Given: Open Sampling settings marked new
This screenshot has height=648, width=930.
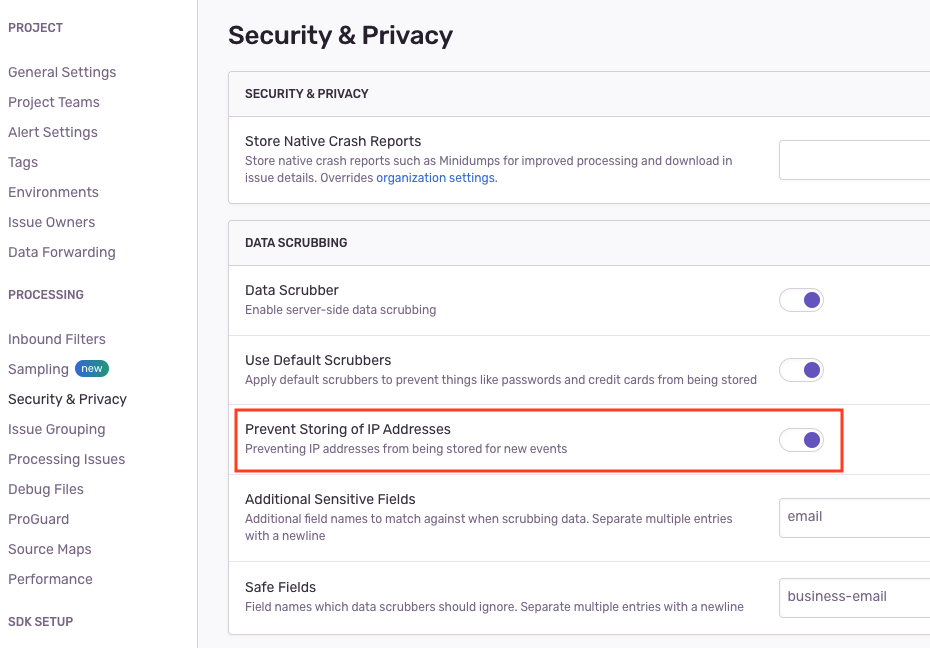Looking at the screenshot, I should tap(39, 369).
